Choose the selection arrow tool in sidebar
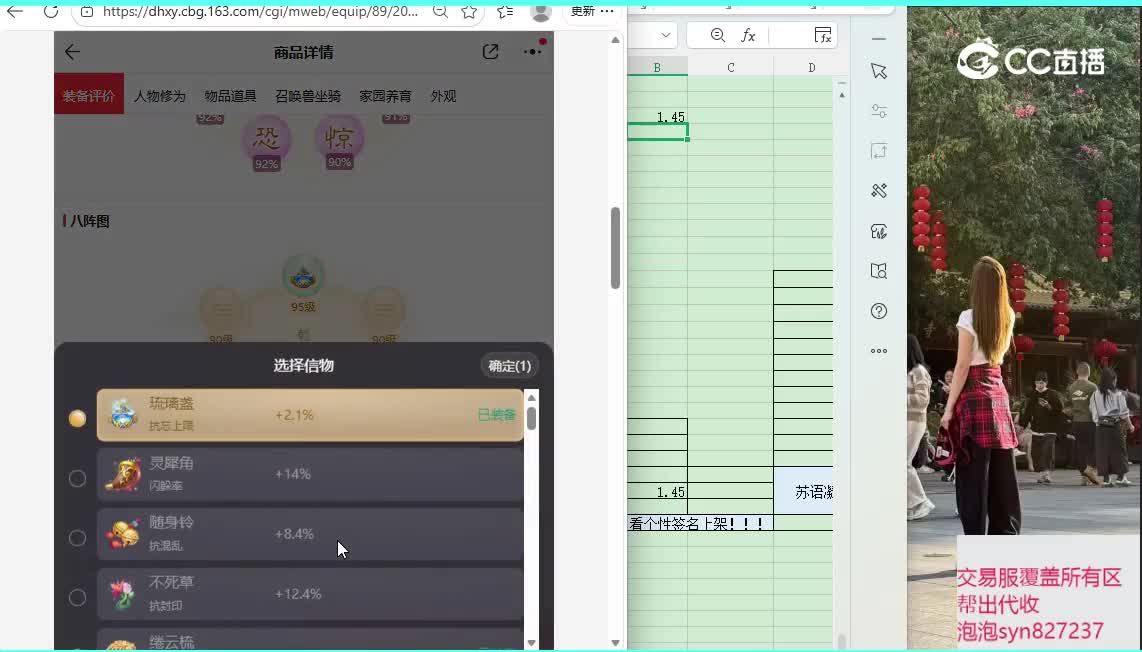 tap(879, 71)
